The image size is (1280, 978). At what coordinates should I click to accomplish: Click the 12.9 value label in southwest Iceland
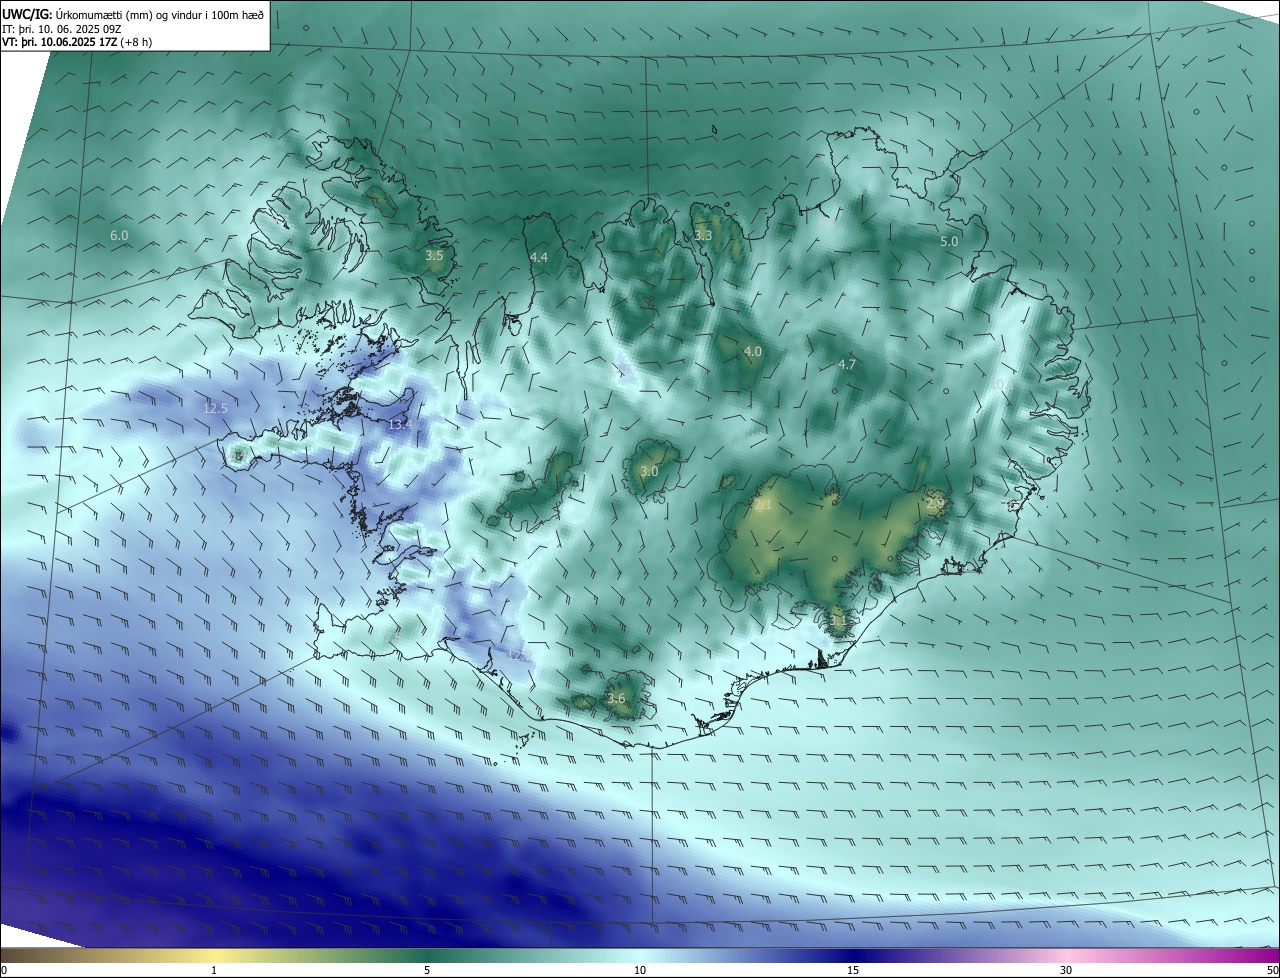tap(518, 655)
